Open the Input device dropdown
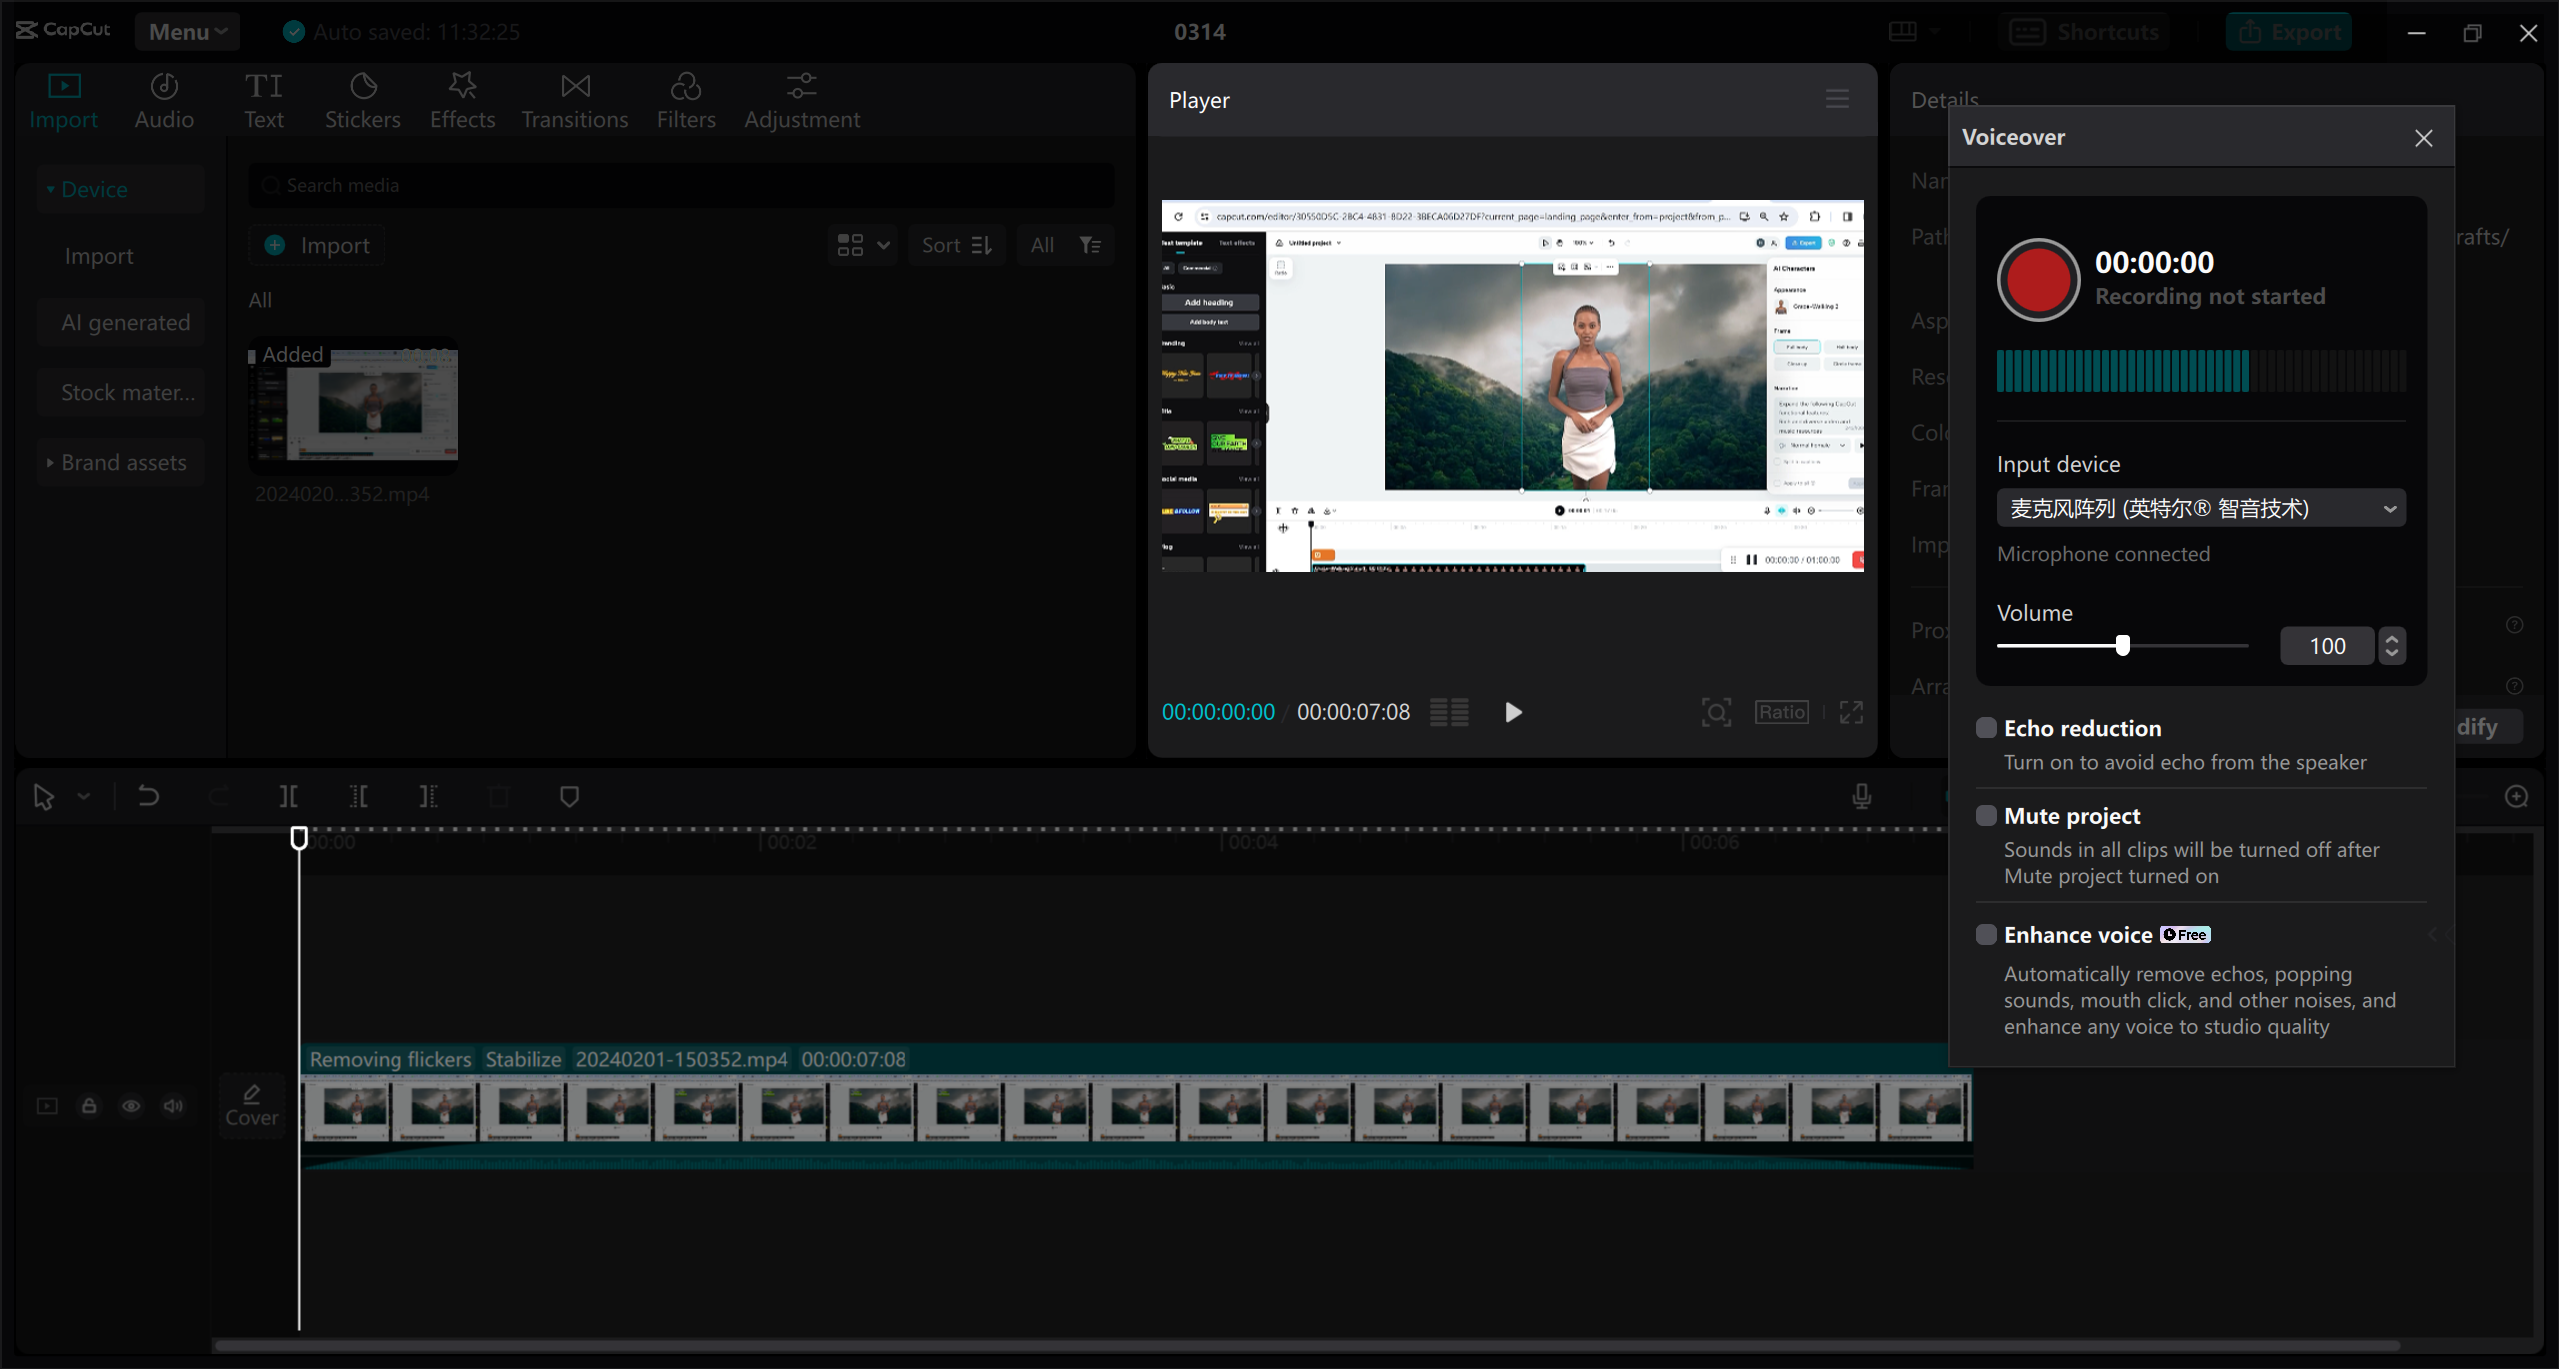The height and width of the screenshot is (1369, 2559). point(2200,507)
